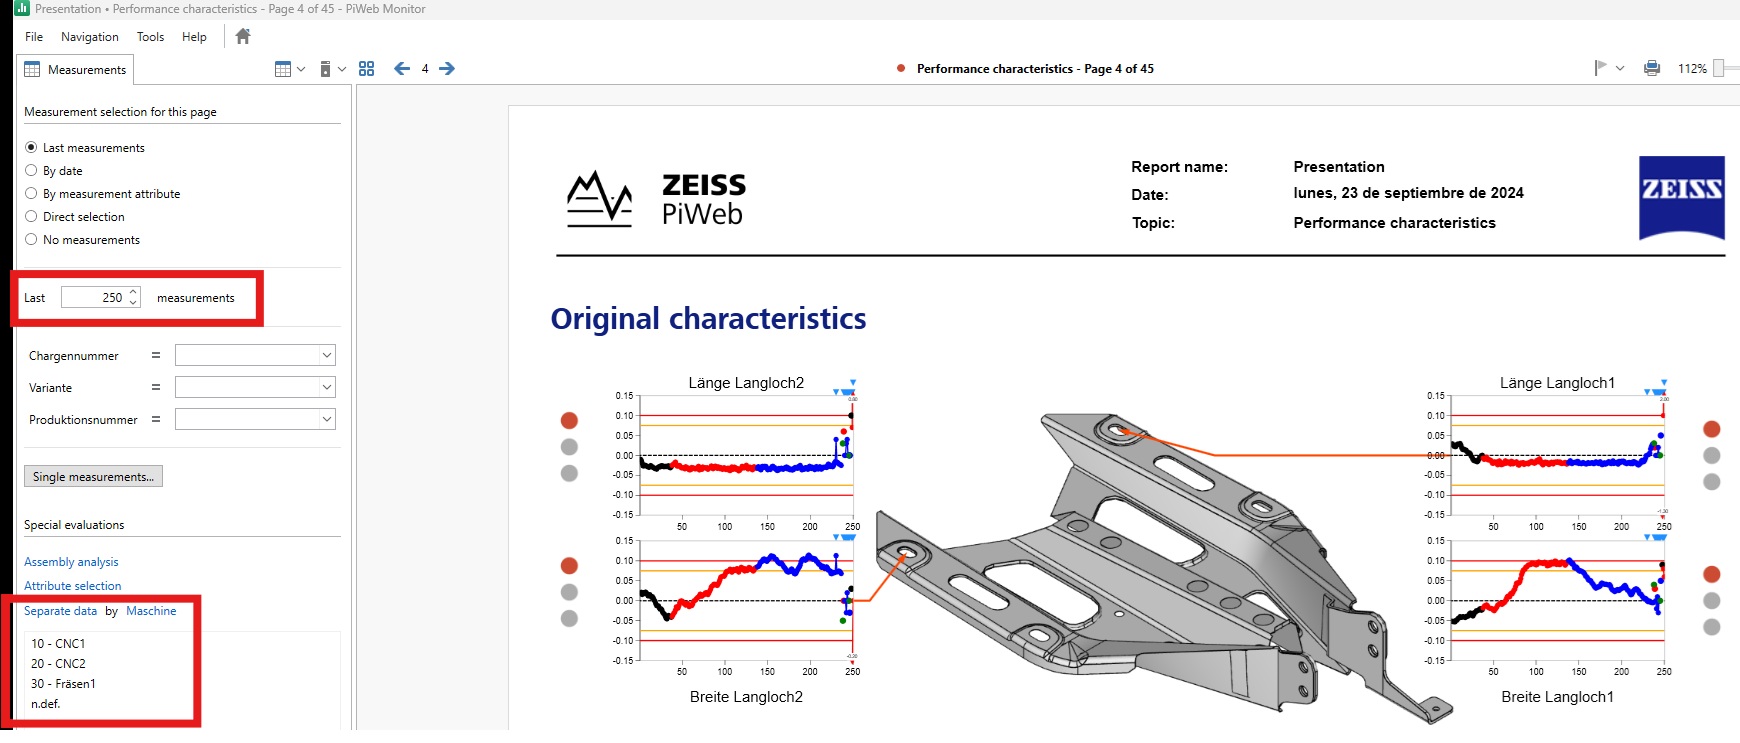This screenshot has height=743, width=1740.
Task: Select the 'By date' radio option
Action: pos(31,171)
